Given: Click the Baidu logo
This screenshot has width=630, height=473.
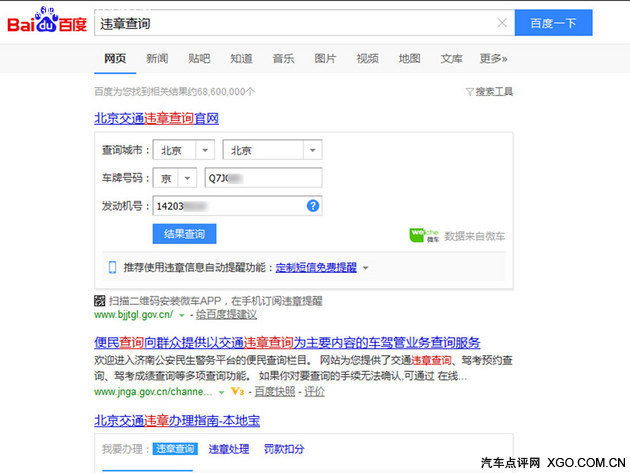Looking at the screenshot, I should 47,22.
